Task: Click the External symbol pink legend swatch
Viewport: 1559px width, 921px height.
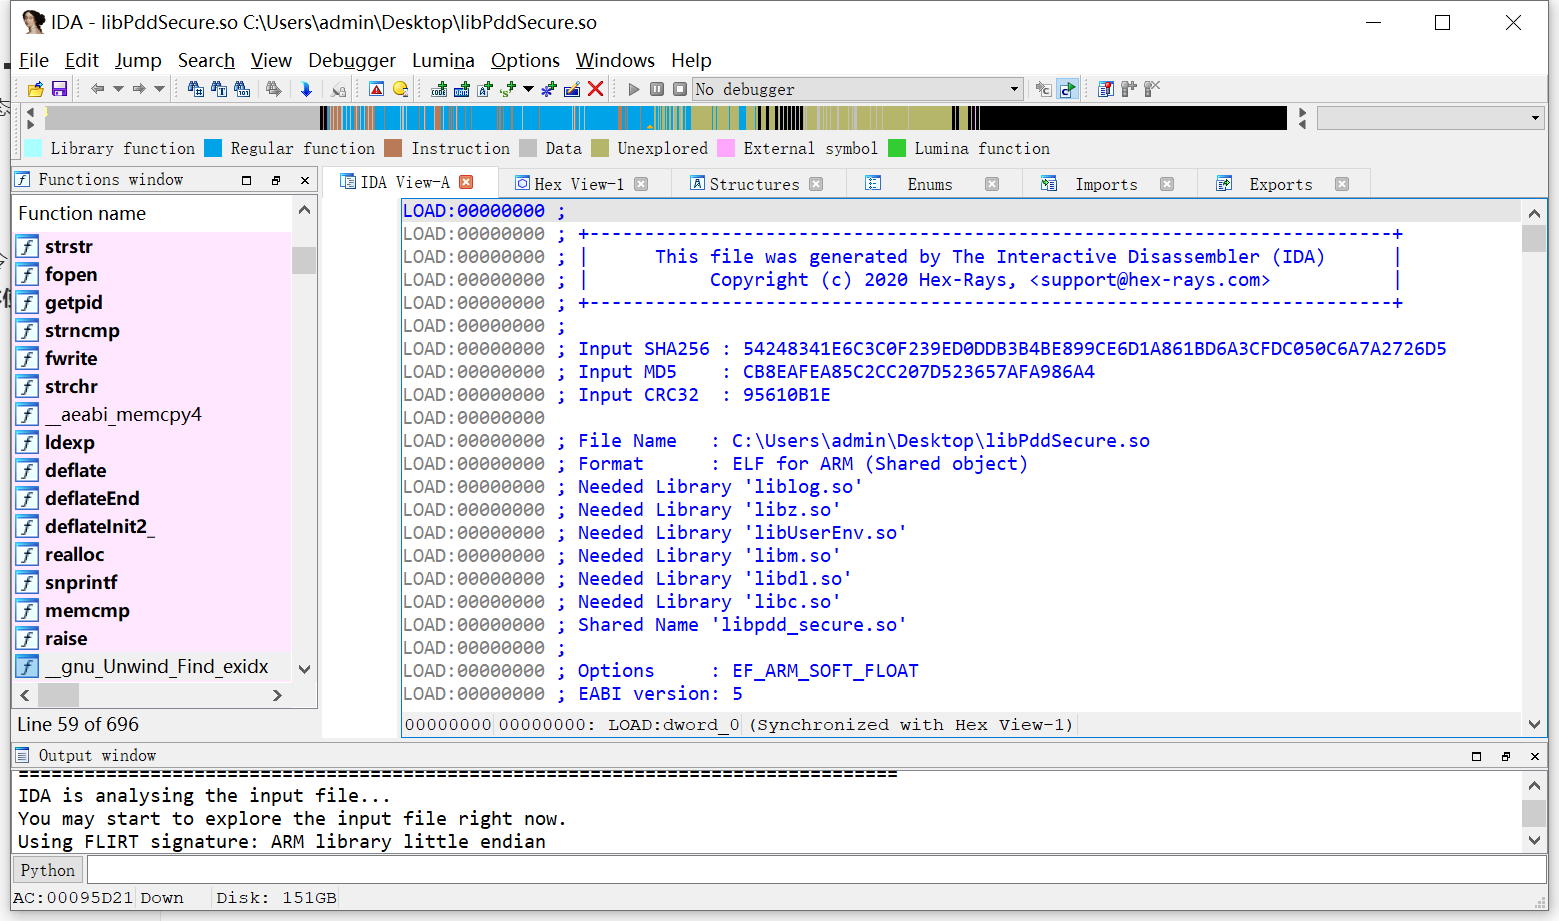Action: coord(726,148)
